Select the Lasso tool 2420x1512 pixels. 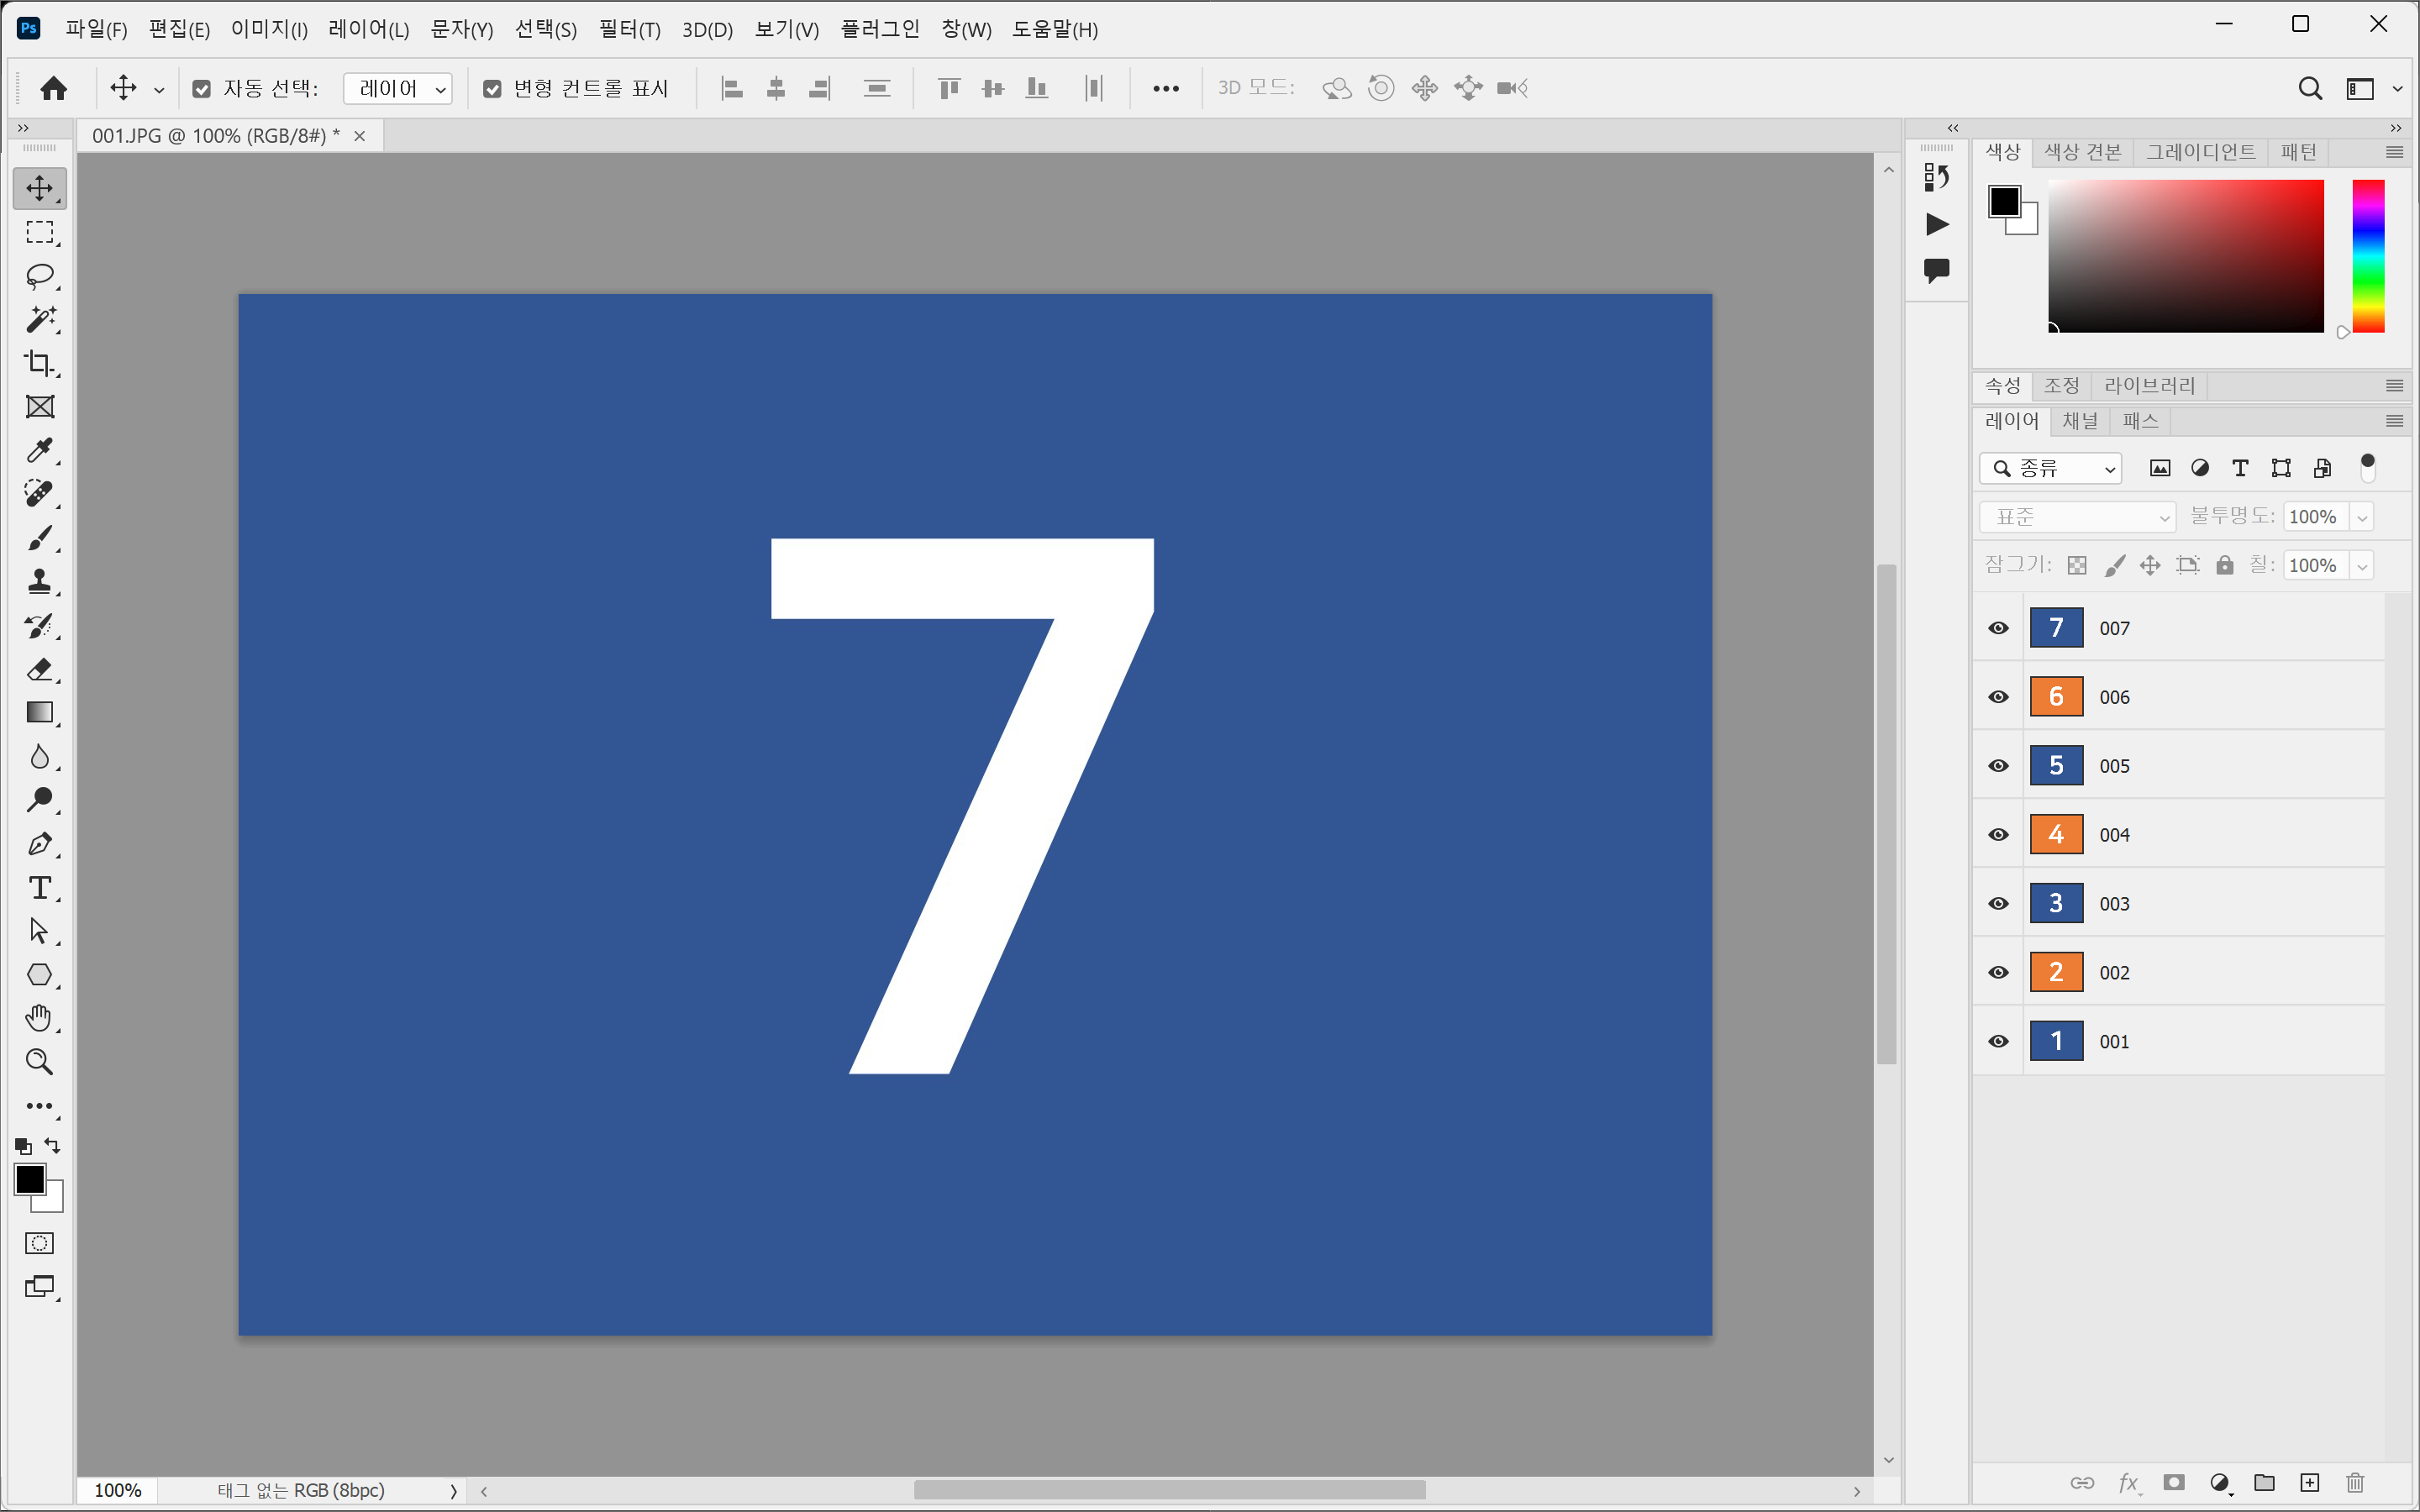pyautogui.click(x=39, y=275)
